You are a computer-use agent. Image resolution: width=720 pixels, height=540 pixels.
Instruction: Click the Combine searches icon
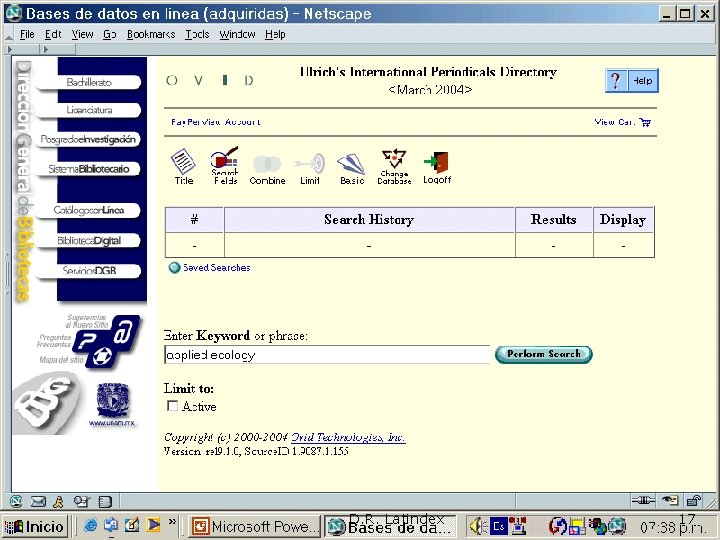(267, 169)
